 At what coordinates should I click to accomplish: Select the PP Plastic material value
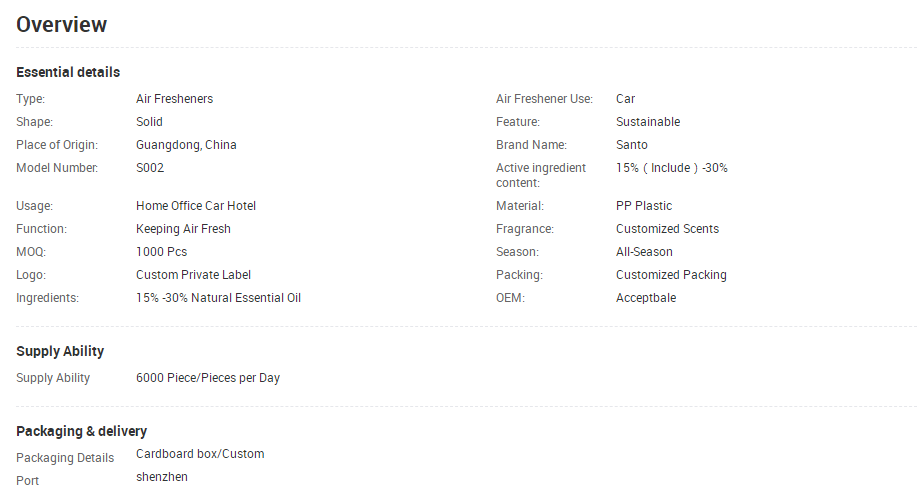644,206
